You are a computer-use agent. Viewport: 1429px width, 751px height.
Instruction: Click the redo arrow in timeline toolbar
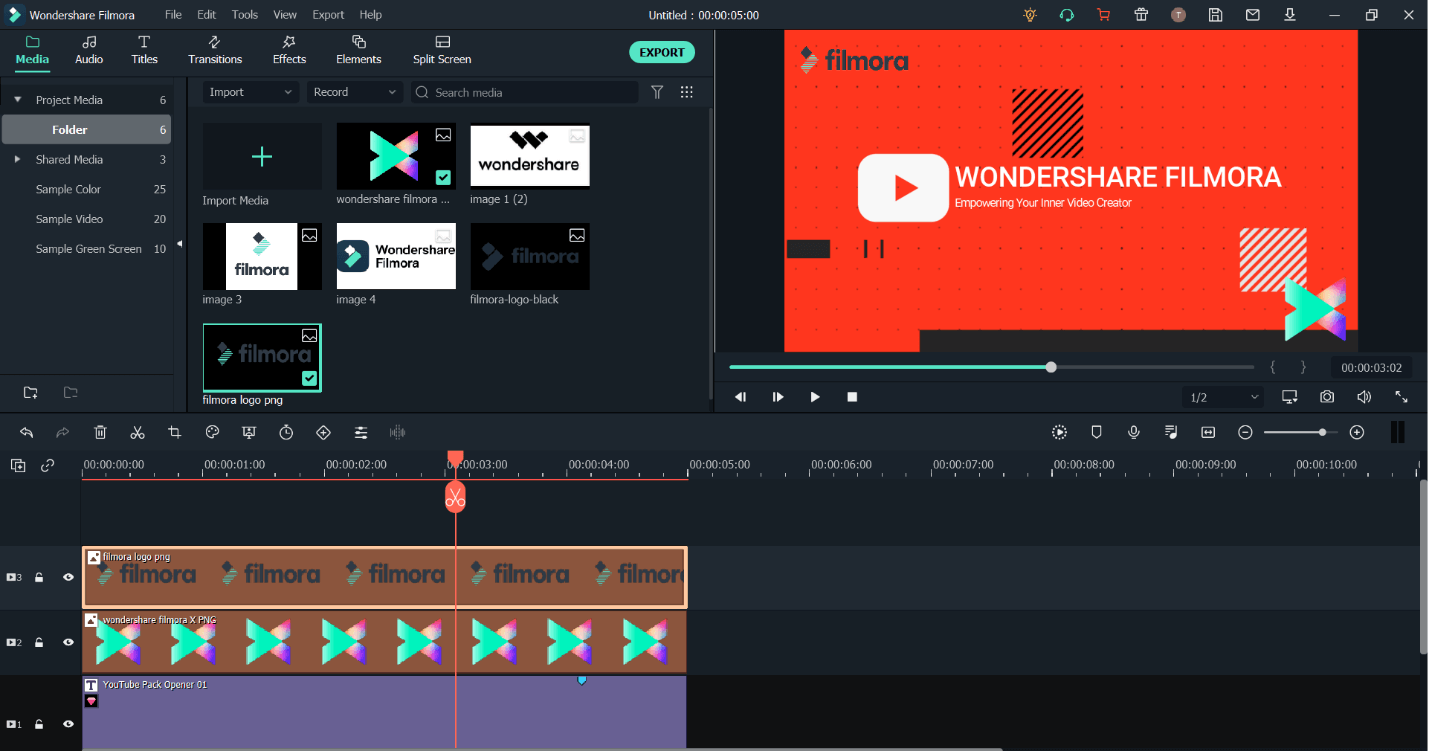click(x=63, y=432)
